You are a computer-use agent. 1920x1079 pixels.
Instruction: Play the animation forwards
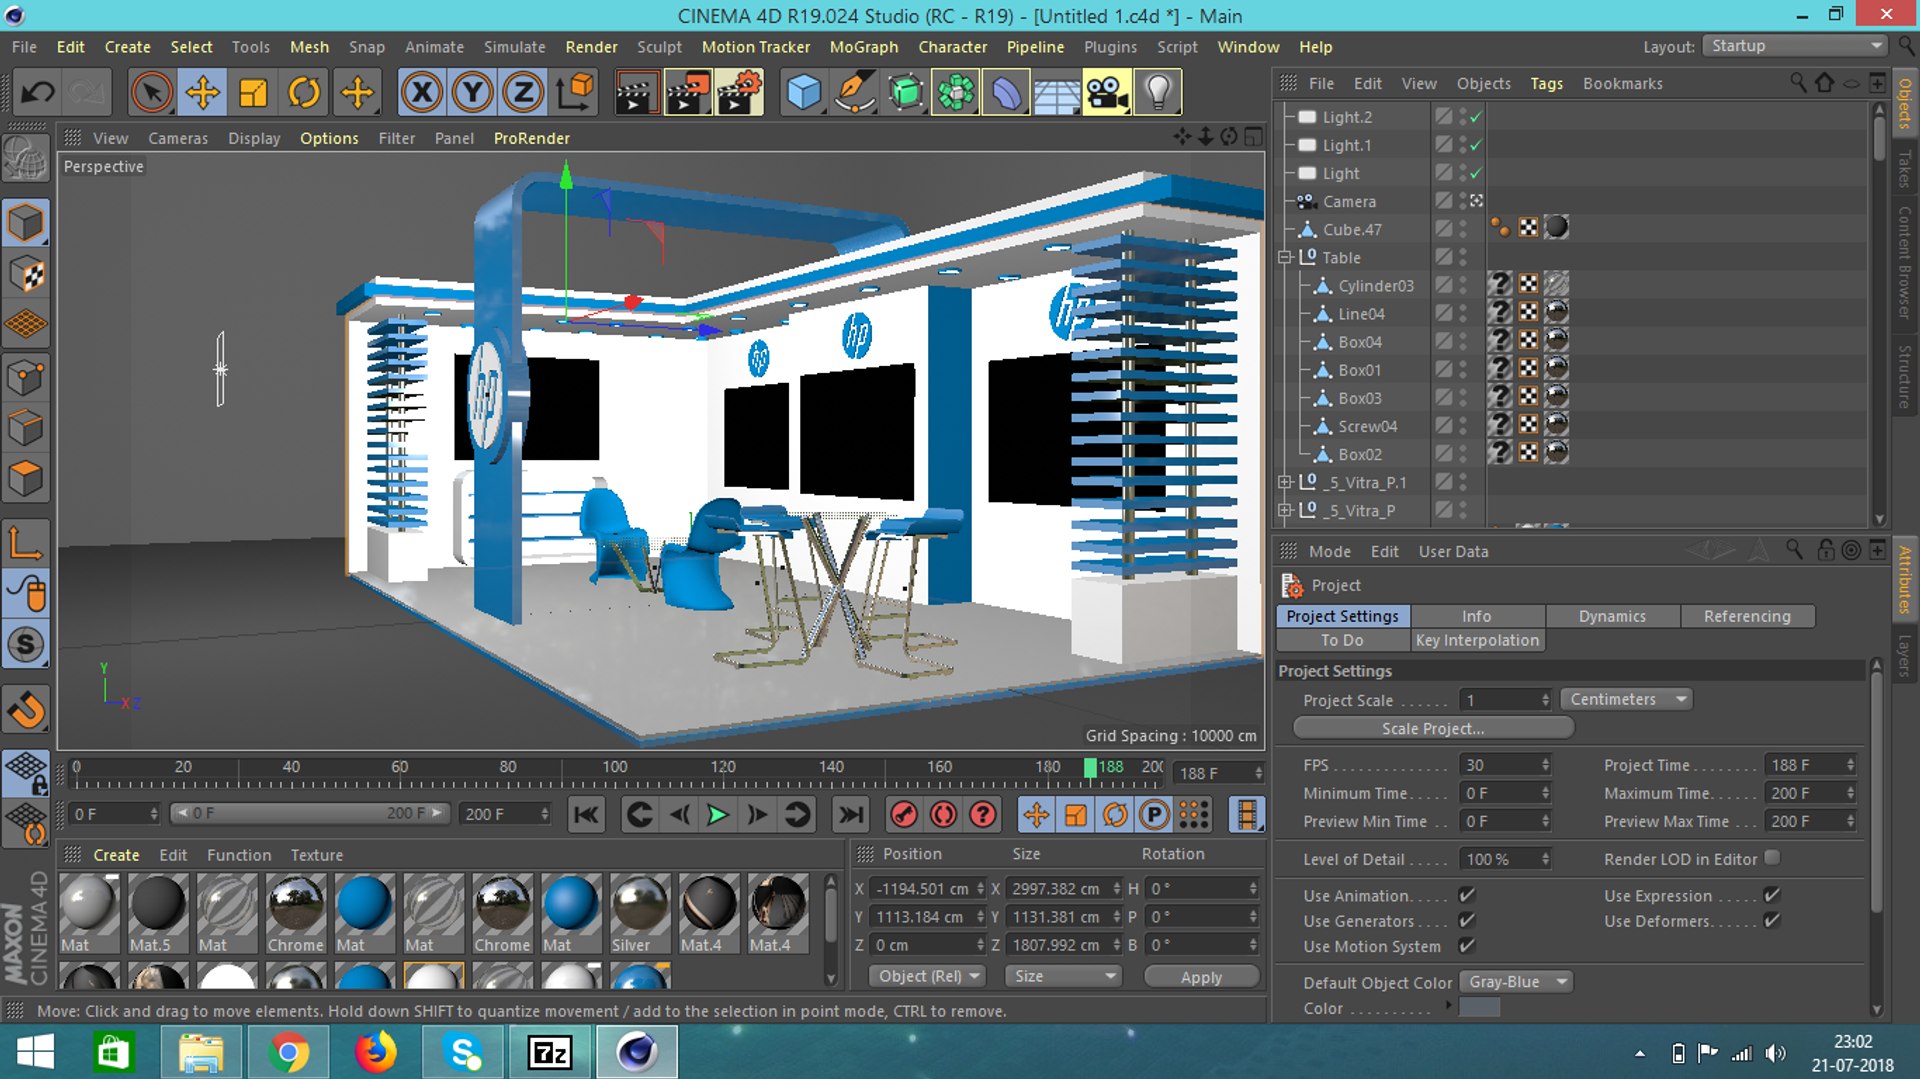coord(717,815)
